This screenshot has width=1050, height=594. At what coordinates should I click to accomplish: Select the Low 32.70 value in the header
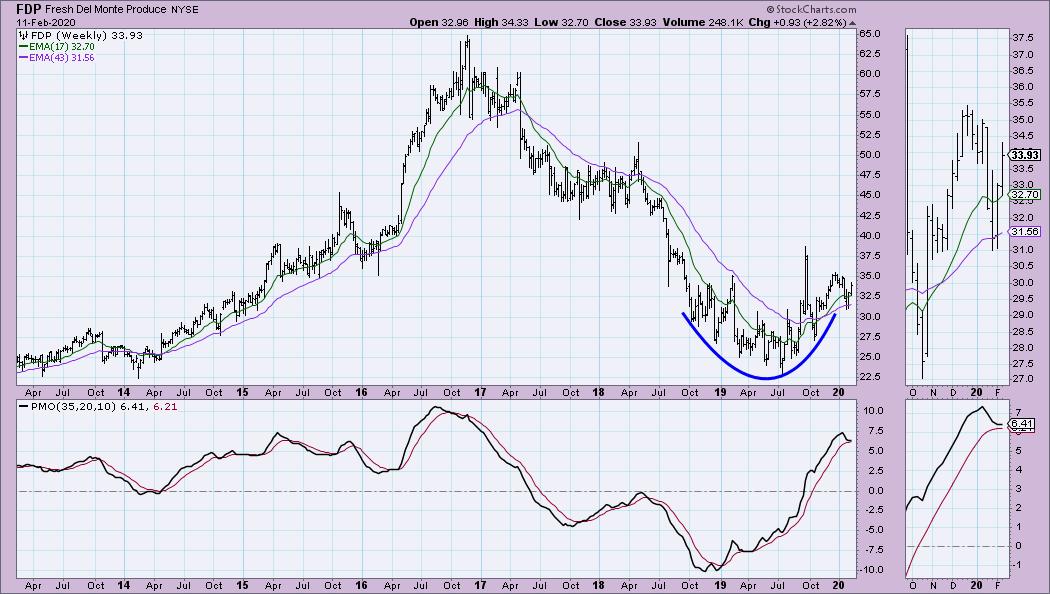click(x=561, y=22)
